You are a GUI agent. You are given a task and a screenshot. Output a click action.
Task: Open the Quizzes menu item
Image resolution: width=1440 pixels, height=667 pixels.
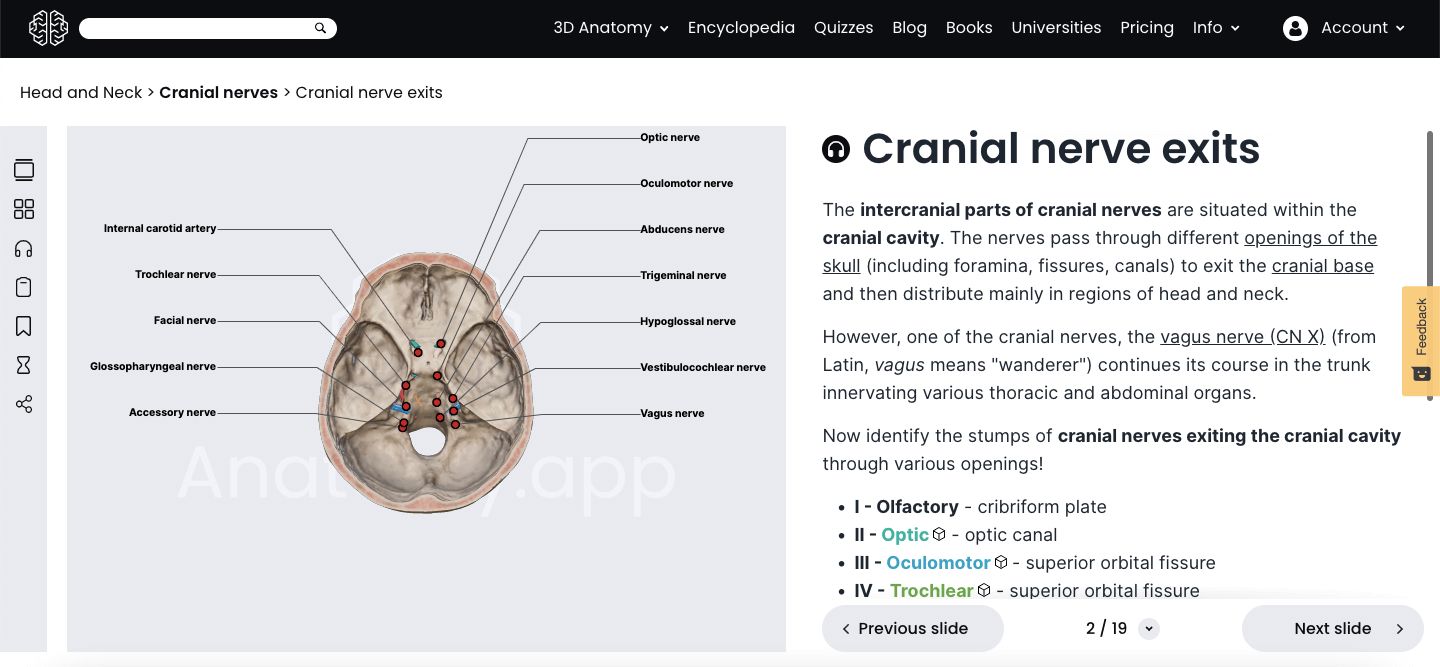click(843, 28)
